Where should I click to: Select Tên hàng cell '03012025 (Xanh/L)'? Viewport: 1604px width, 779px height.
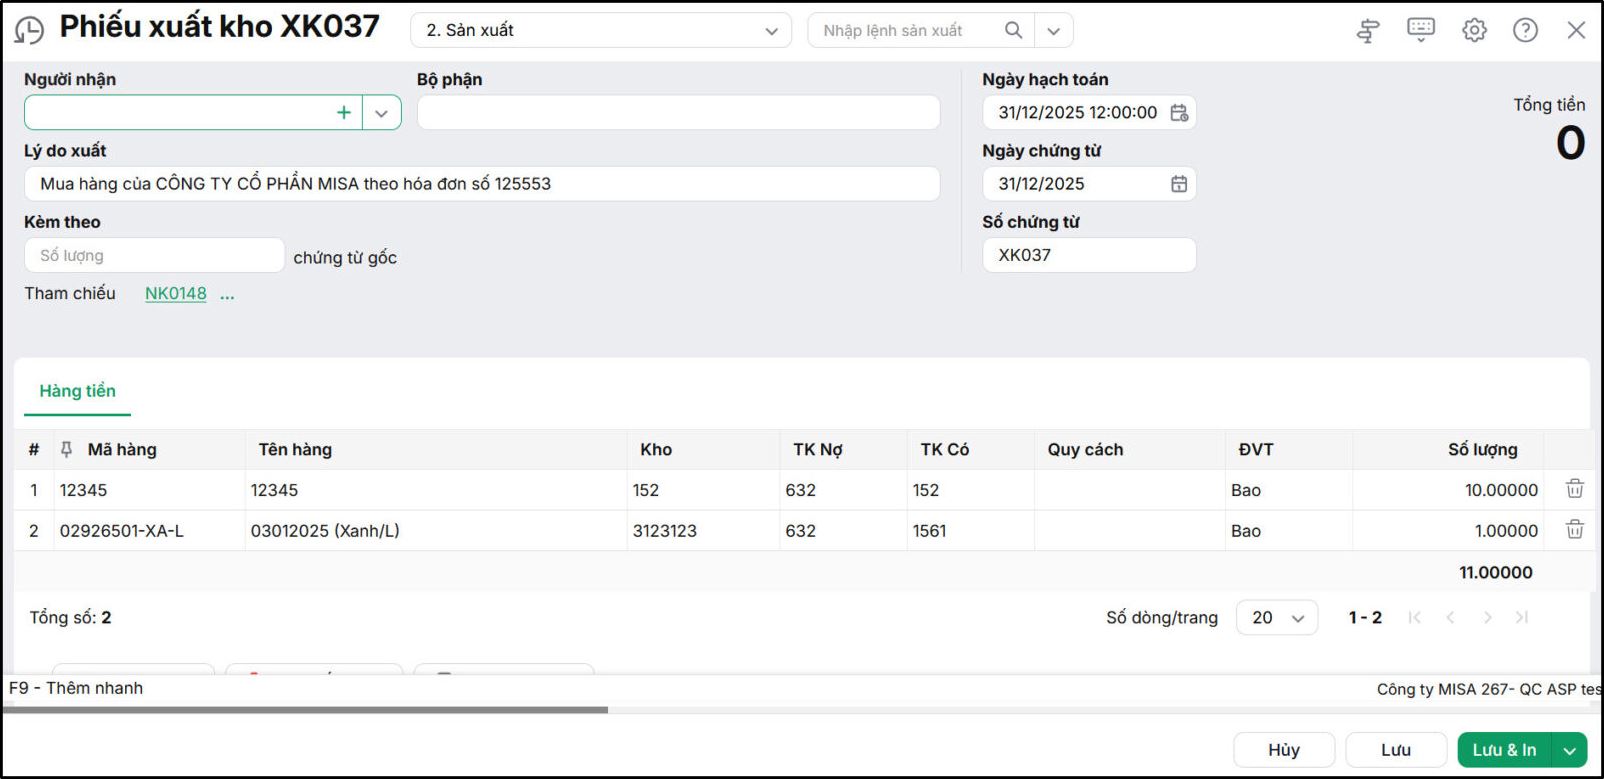[436, 530]
